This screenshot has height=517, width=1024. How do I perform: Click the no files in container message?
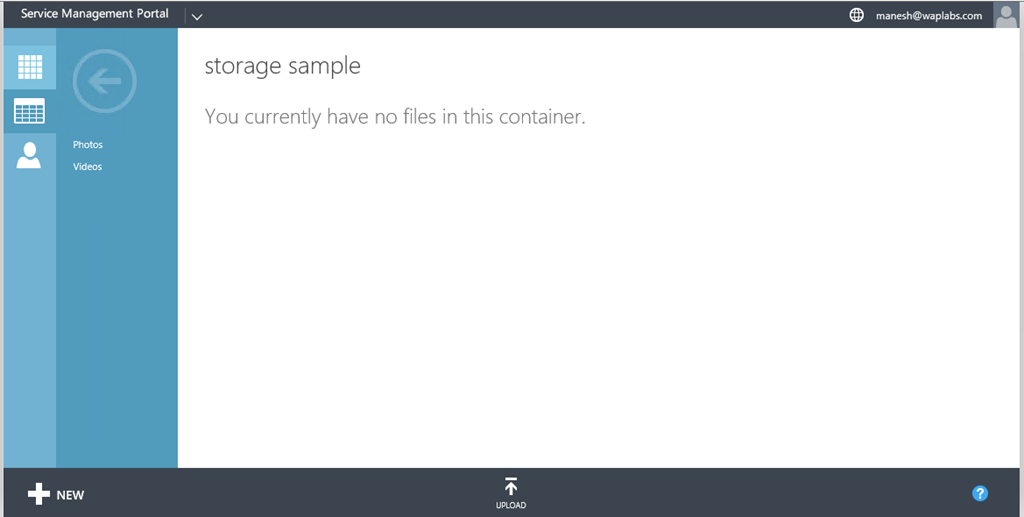pyautogui.click(x=394, y=117)
